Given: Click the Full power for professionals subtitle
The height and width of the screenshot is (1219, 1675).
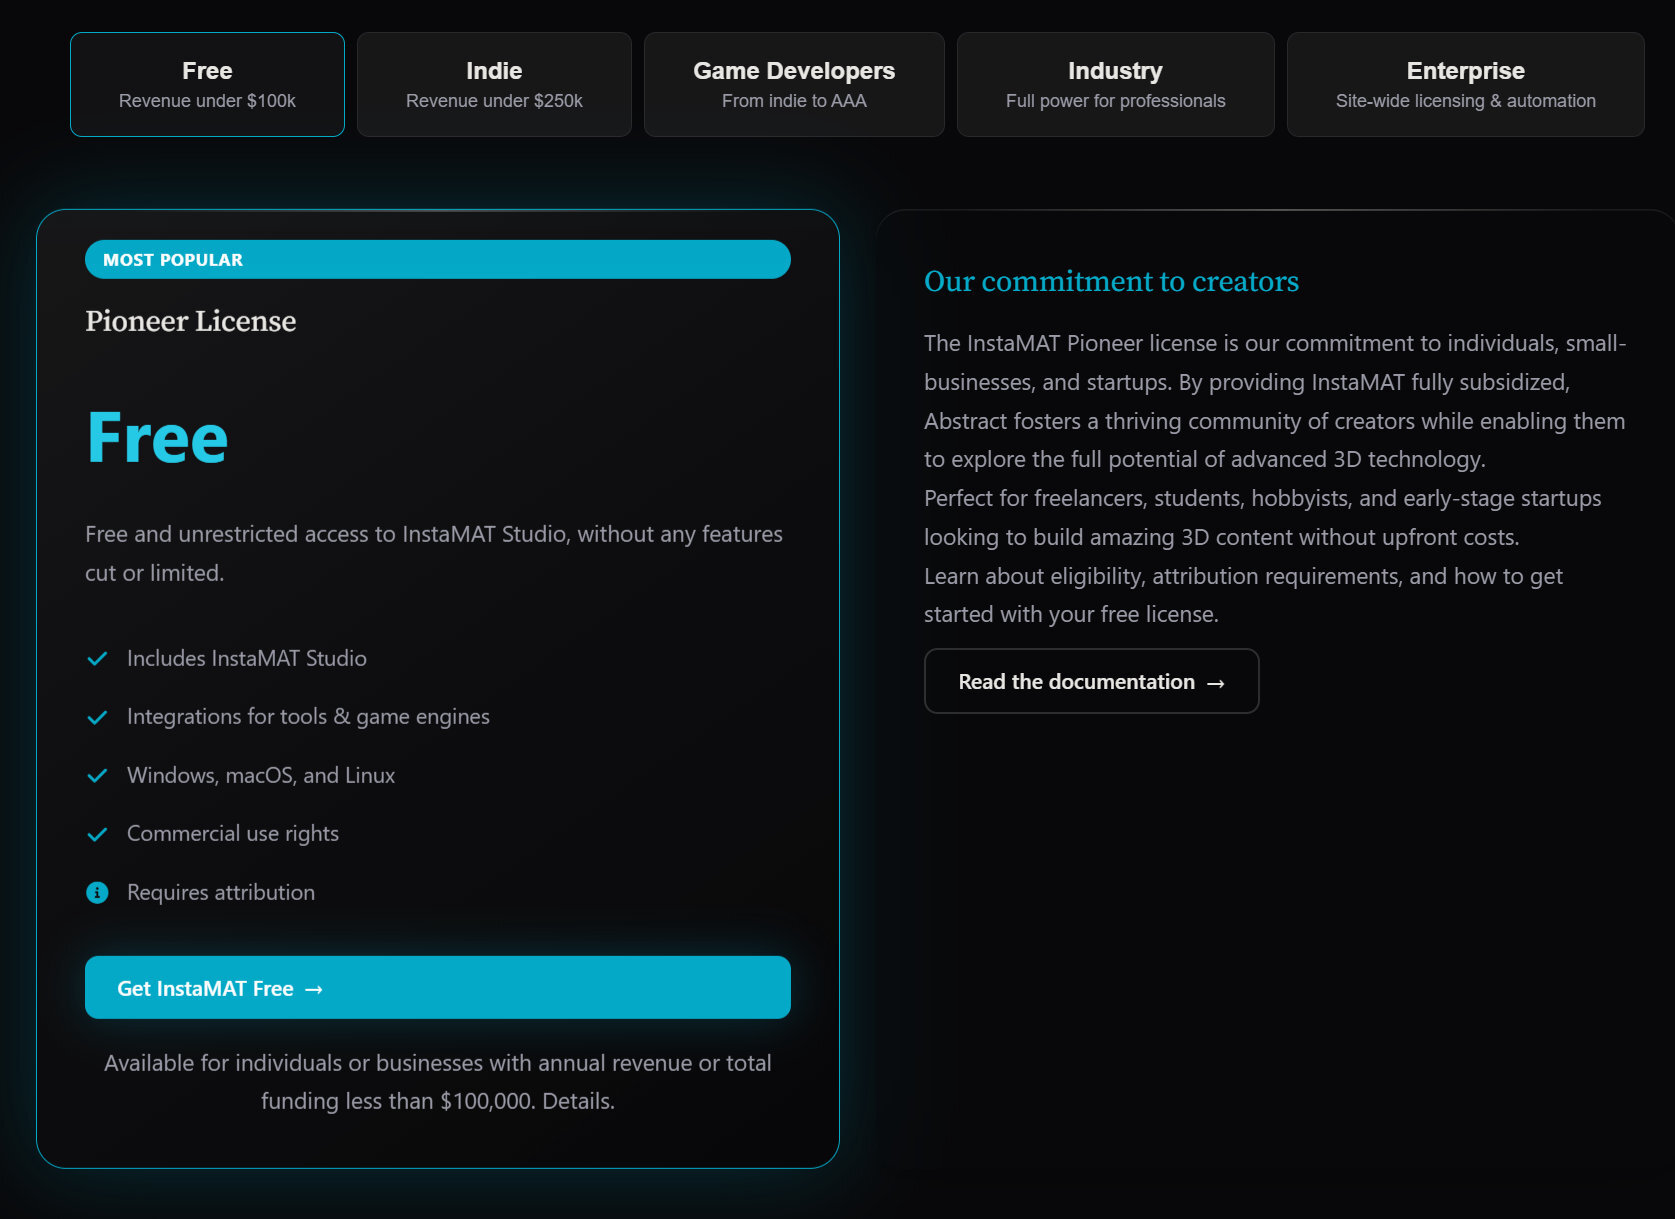Looking at the screenshot, I should tap(1115, 101).
